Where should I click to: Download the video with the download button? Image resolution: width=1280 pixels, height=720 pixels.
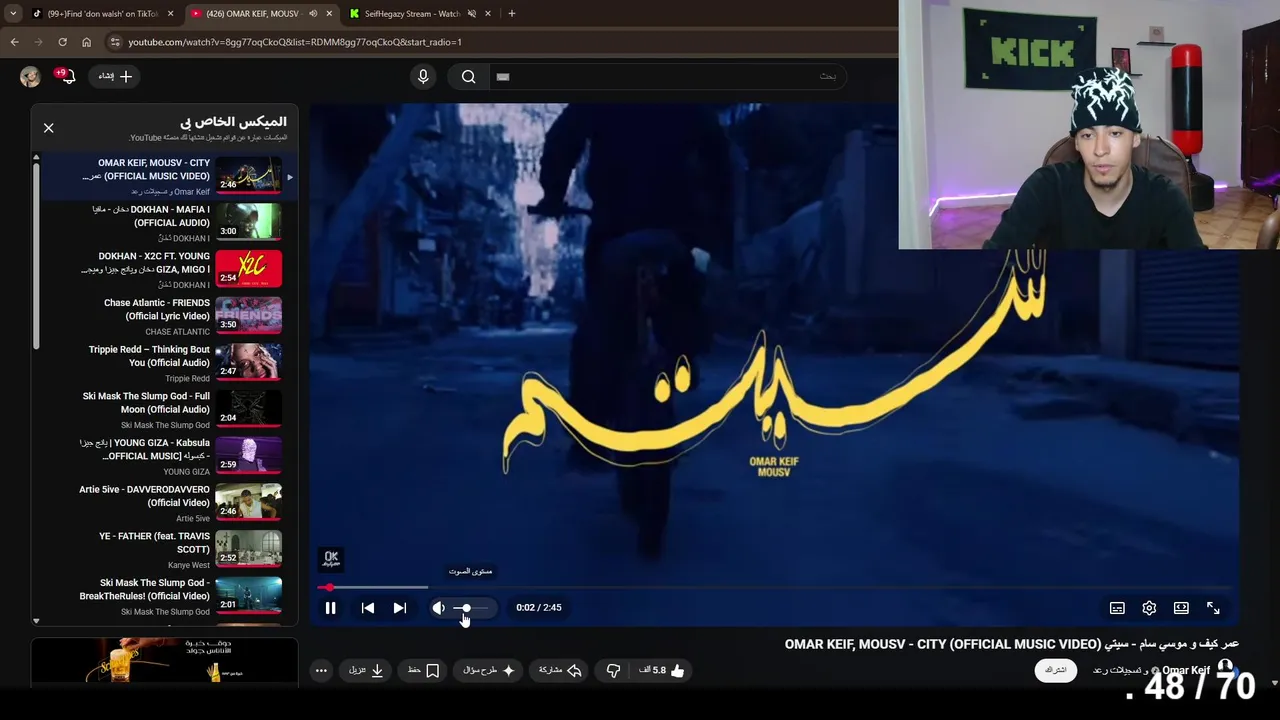click(x=366, y=671)
